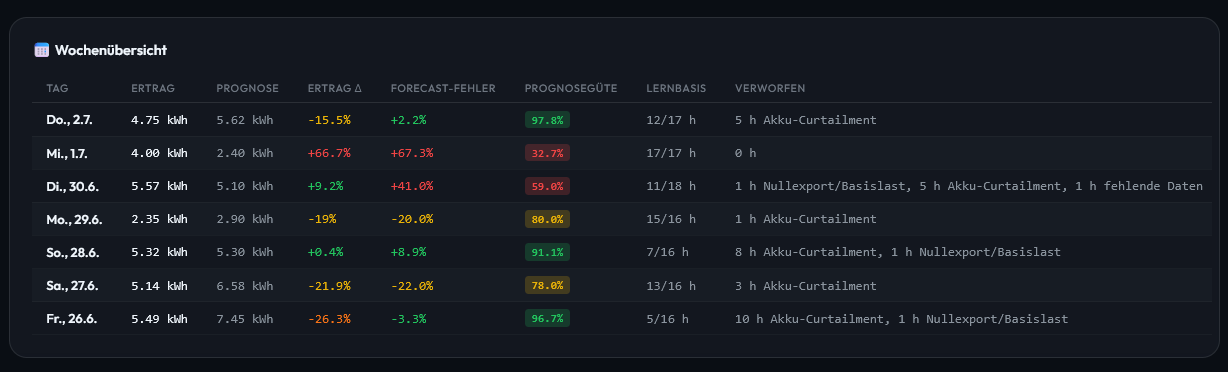Screen dimensions: 1228x372
Task: Click the green 91.1% quality badge
Action: click(547, 252)
